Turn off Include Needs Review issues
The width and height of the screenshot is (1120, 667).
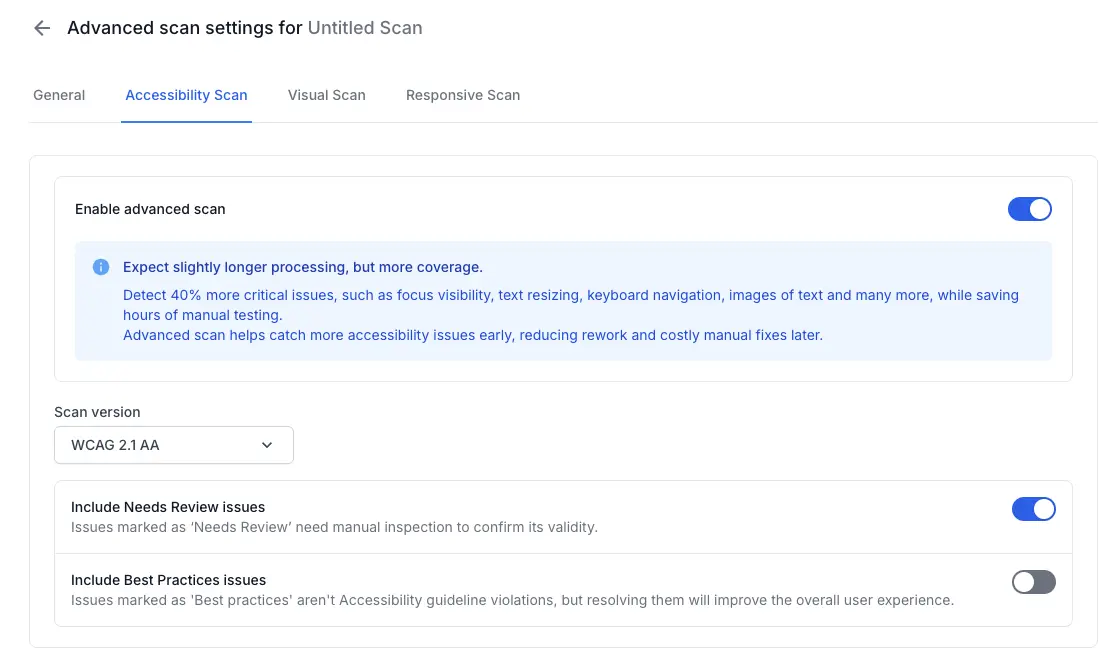tap(1034, 509)
